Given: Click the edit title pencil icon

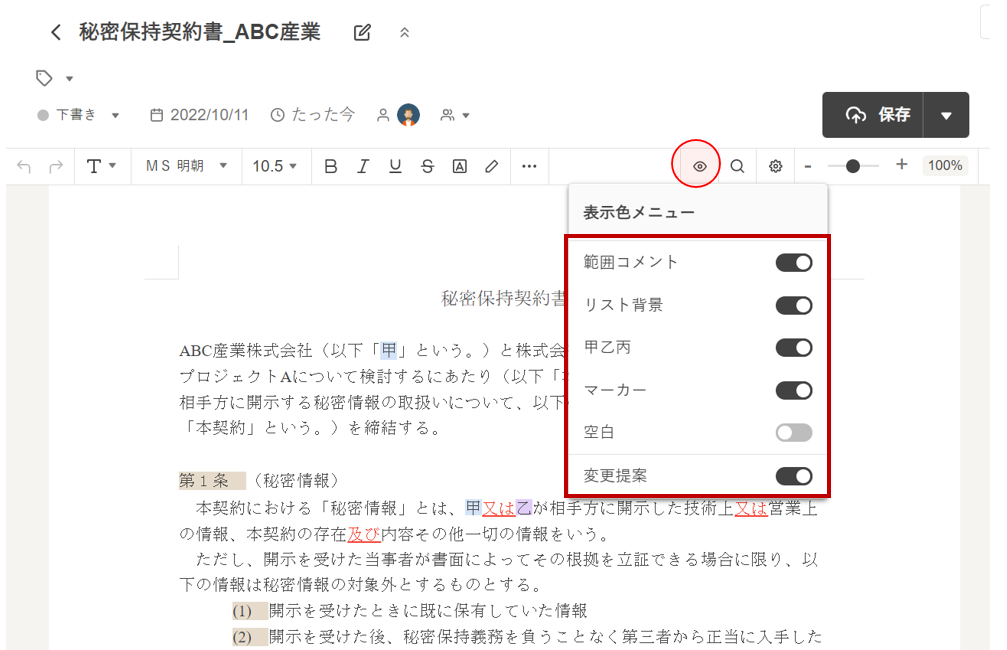Looking at the screenshot, I should pyautogui.click(x=362, y=33).
